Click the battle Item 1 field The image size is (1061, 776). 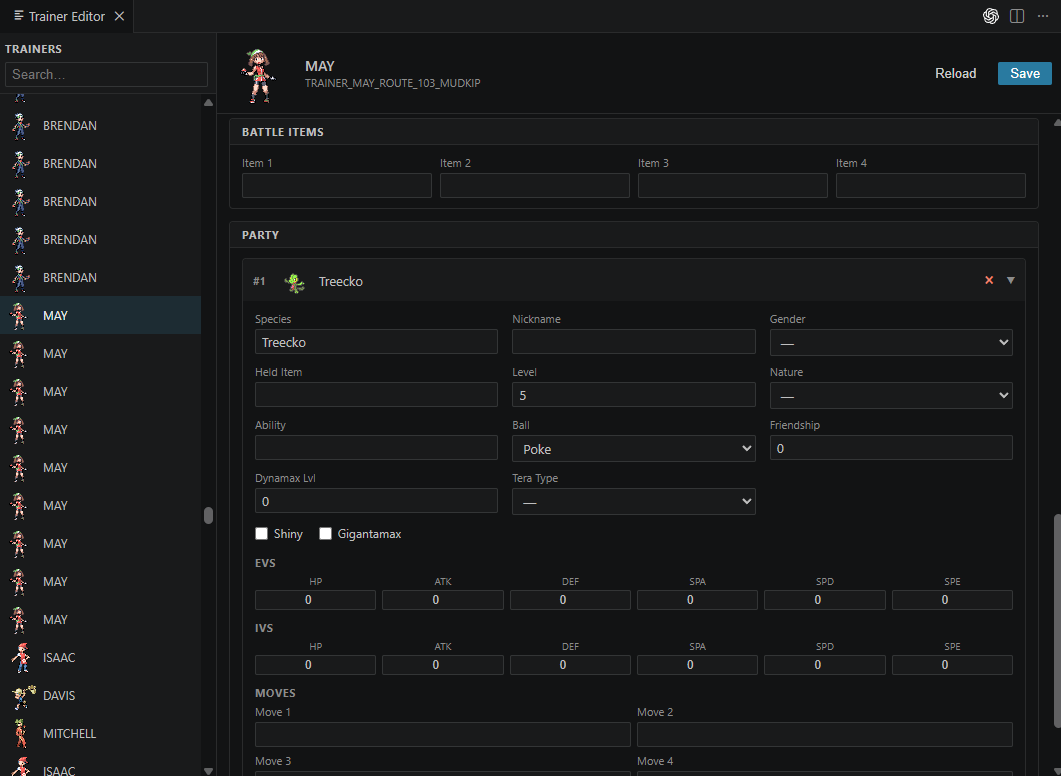336,185
